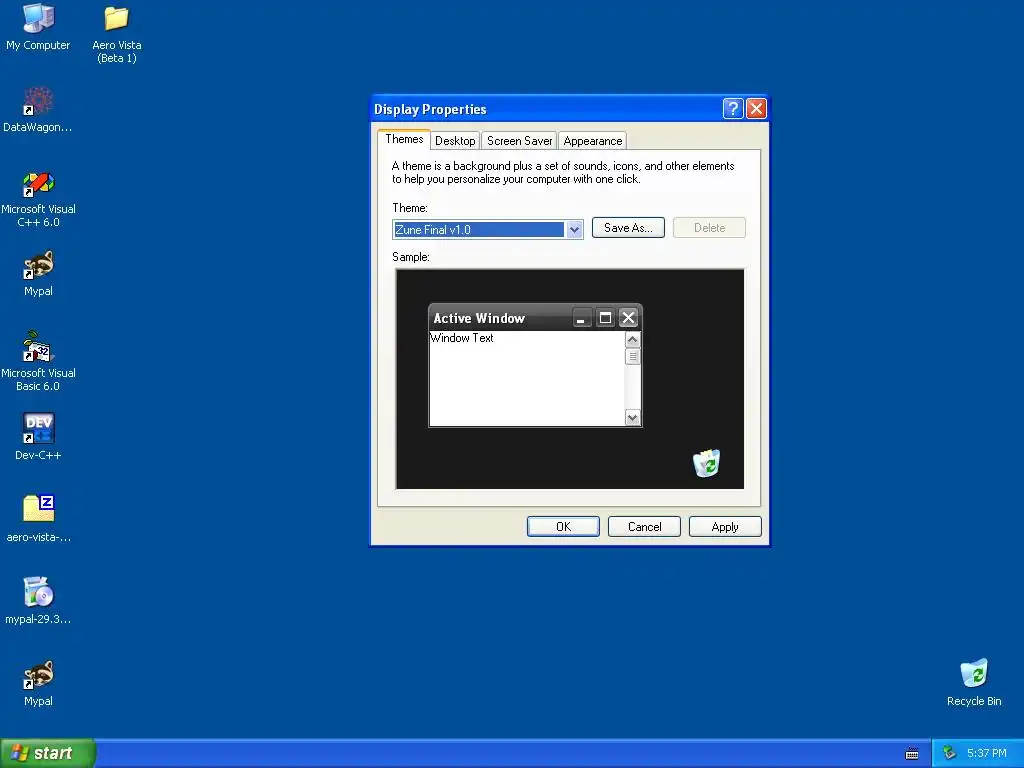Select the Aero Vista (Beta 1) folder
1024x768 pixels.
click(x=116, y=34)
